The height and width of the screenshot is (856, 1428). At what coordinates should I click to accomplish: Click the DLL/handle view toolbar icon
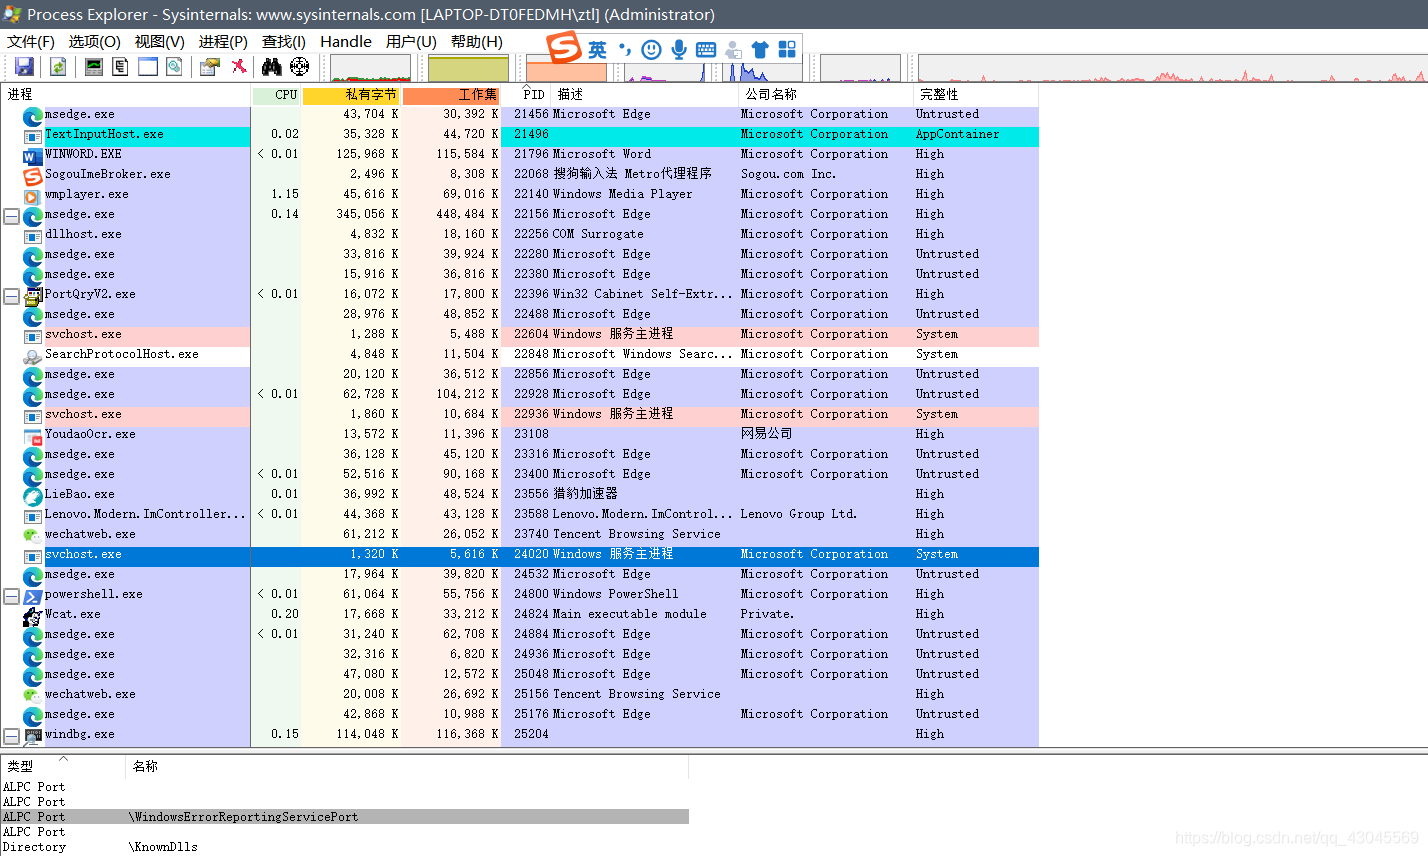(174, 66)
